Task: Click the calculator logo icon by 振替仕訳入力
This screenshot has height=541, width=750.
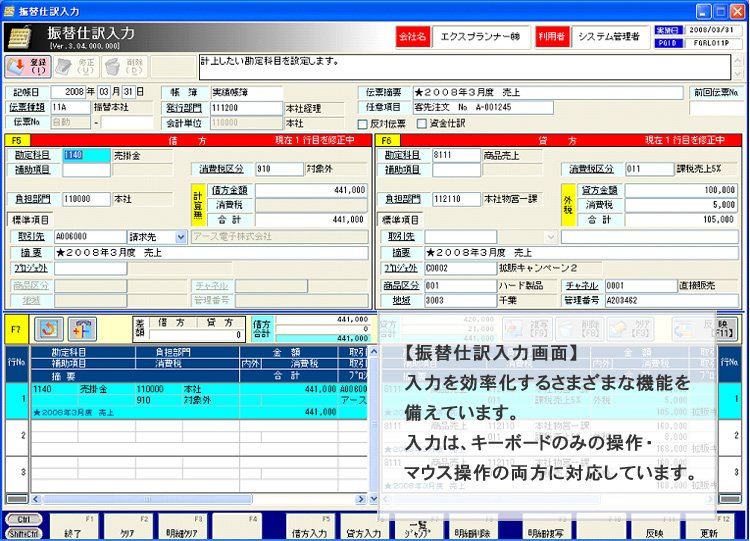Action: point(21,37)
